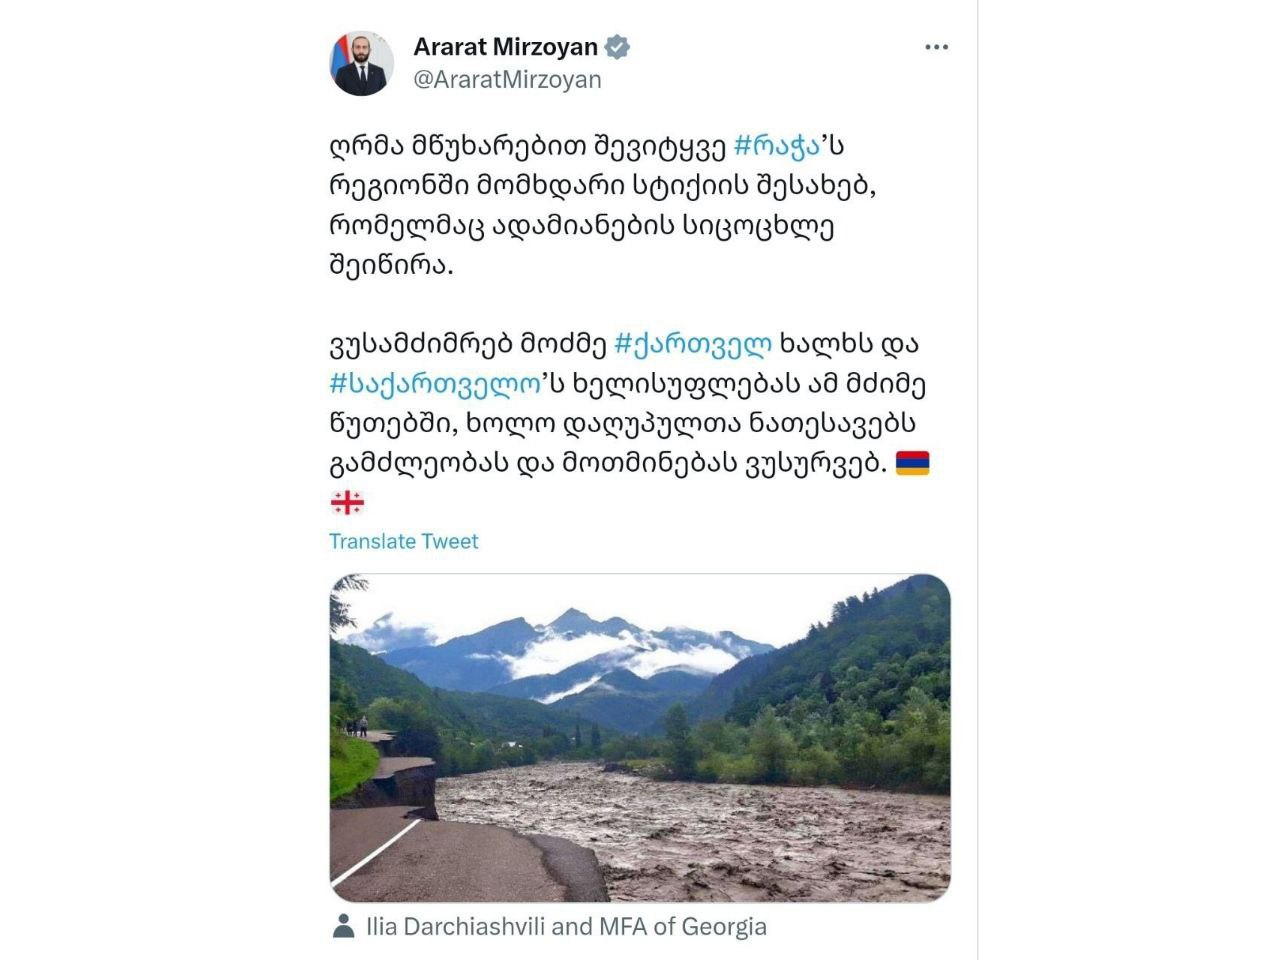
Task: Open the @AraratMirzoyan handle link
Action: coord(508,79)
